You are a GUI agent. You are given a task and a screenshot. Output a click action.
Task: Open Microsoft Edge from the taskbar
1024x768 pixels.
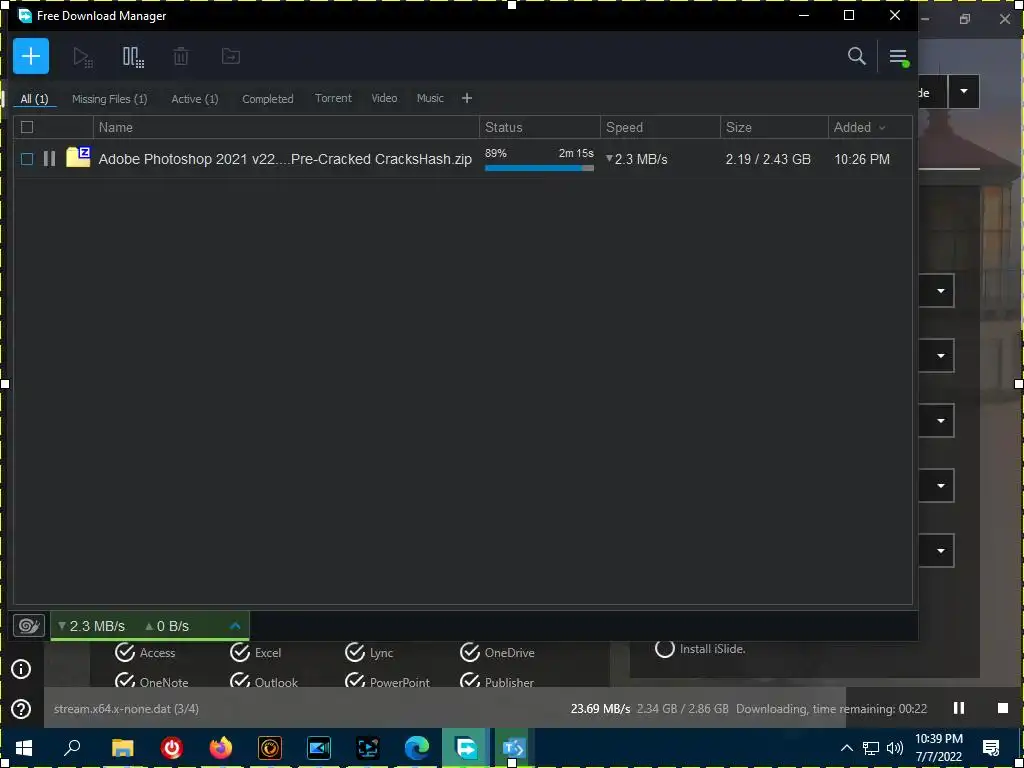pos(417,748)
